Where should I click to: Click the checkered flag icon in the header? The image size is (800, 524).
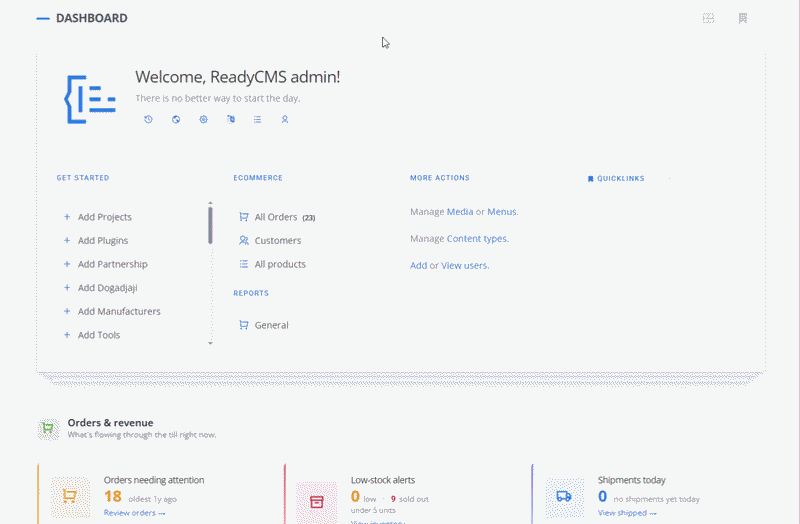[743, 18]
